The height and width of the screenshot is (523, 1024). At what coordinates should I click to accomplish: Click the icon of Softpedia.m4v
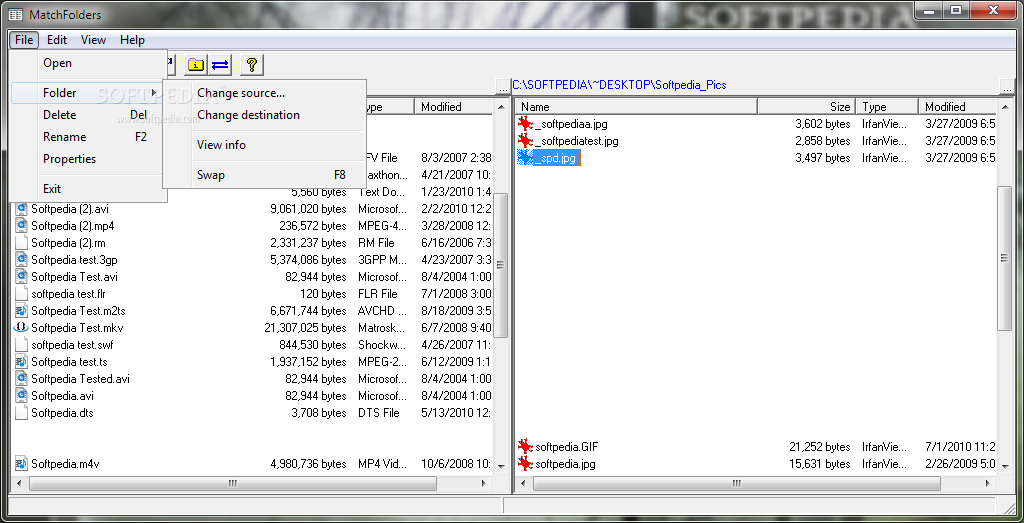click(21, 464)
